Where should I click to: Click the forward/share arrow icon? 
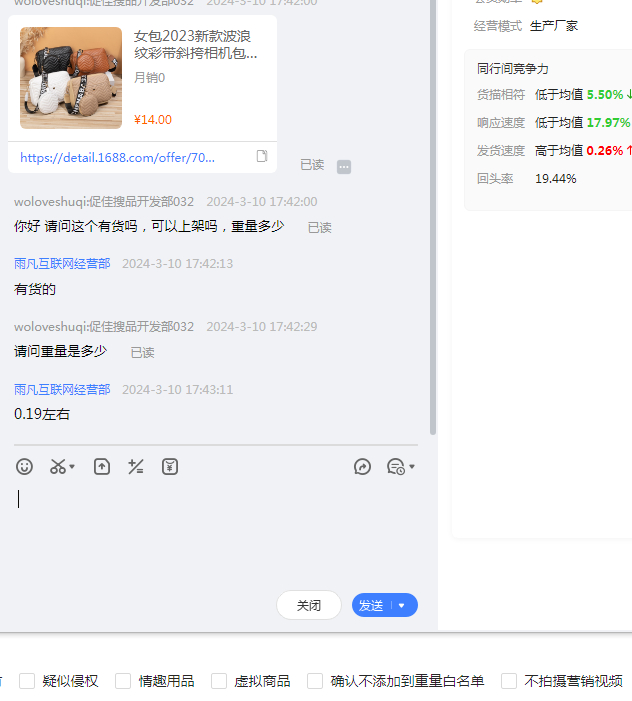363,466
